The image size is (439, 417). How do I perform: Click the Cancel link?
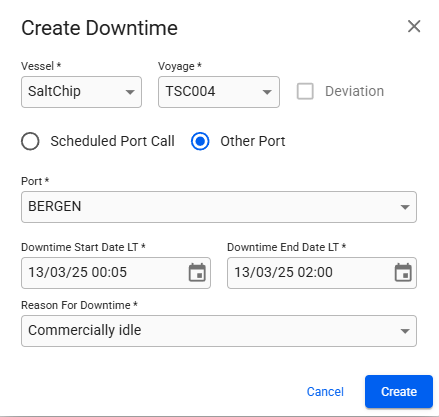(x=325, y=392)
